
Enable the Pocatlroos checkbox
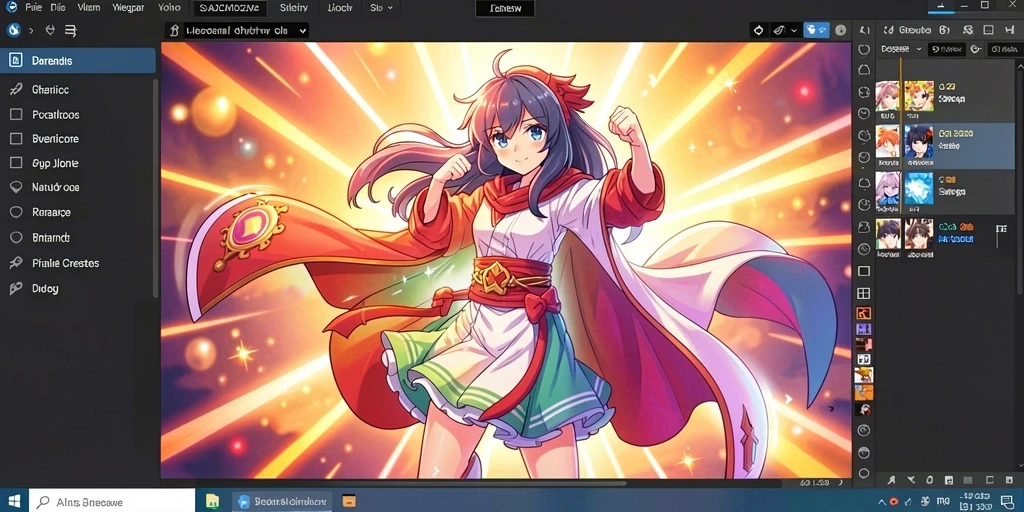(16, 115)
